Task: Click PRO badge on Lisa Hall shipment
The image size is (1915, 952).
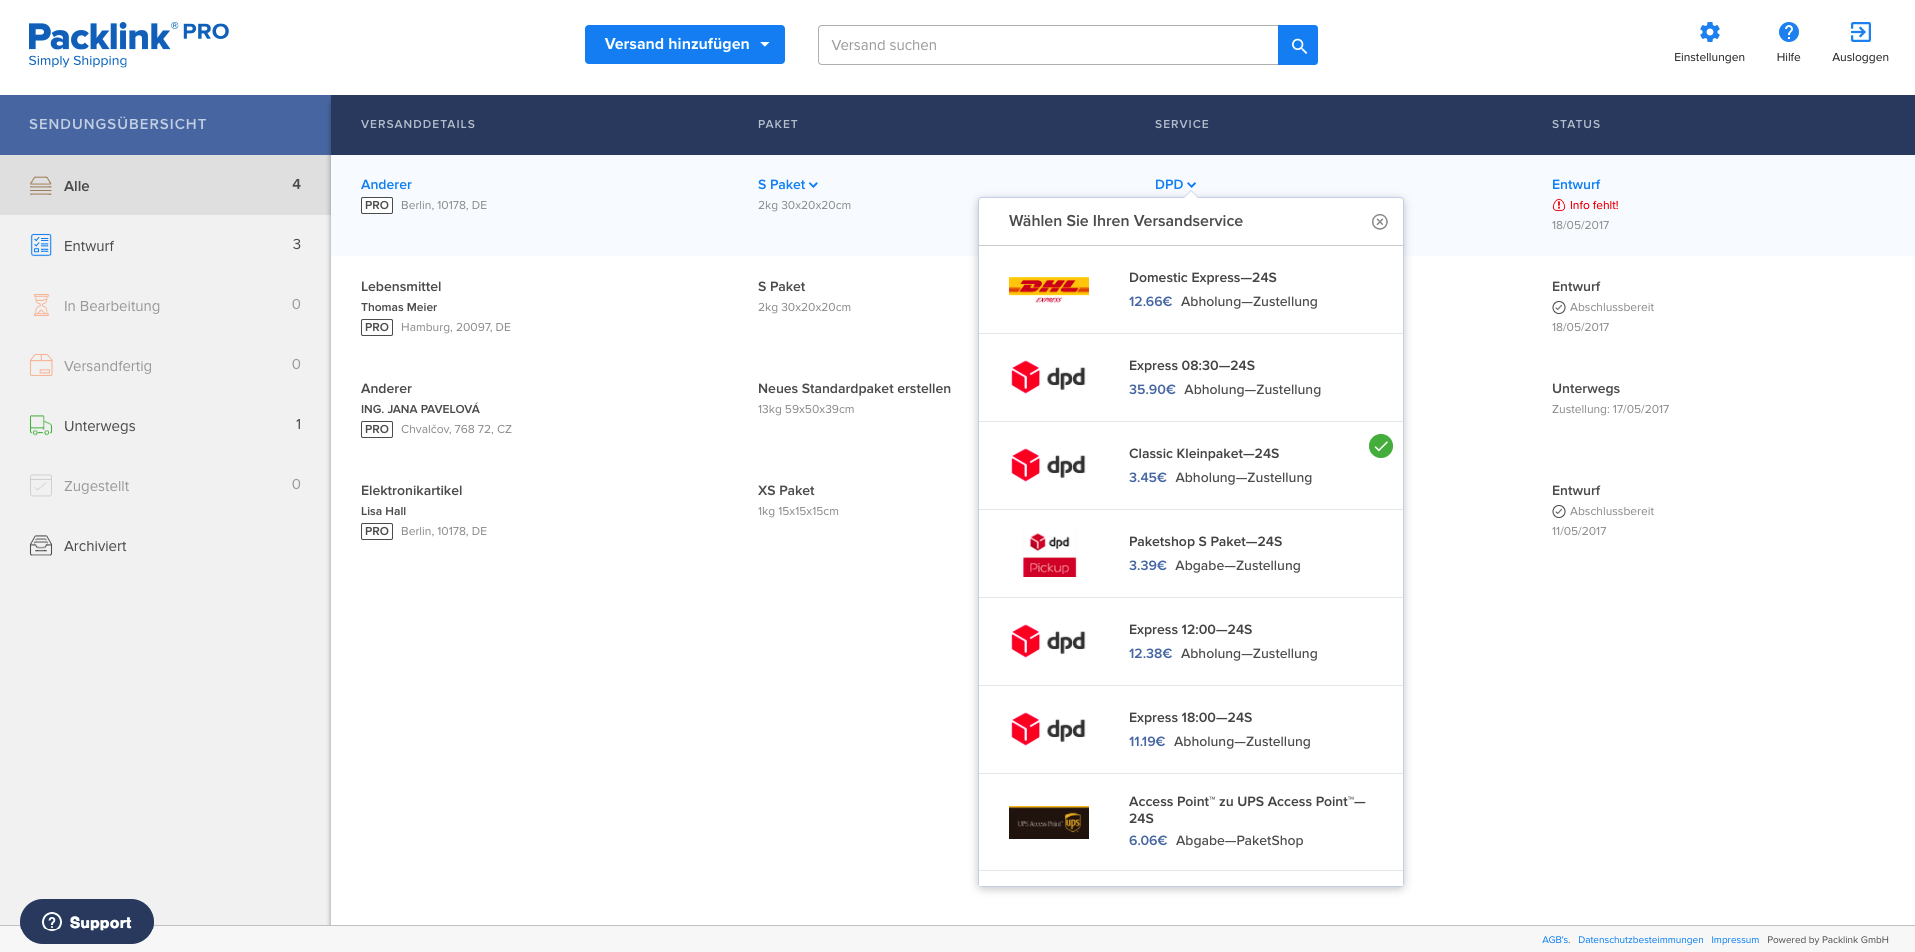Action: (377, 531)
